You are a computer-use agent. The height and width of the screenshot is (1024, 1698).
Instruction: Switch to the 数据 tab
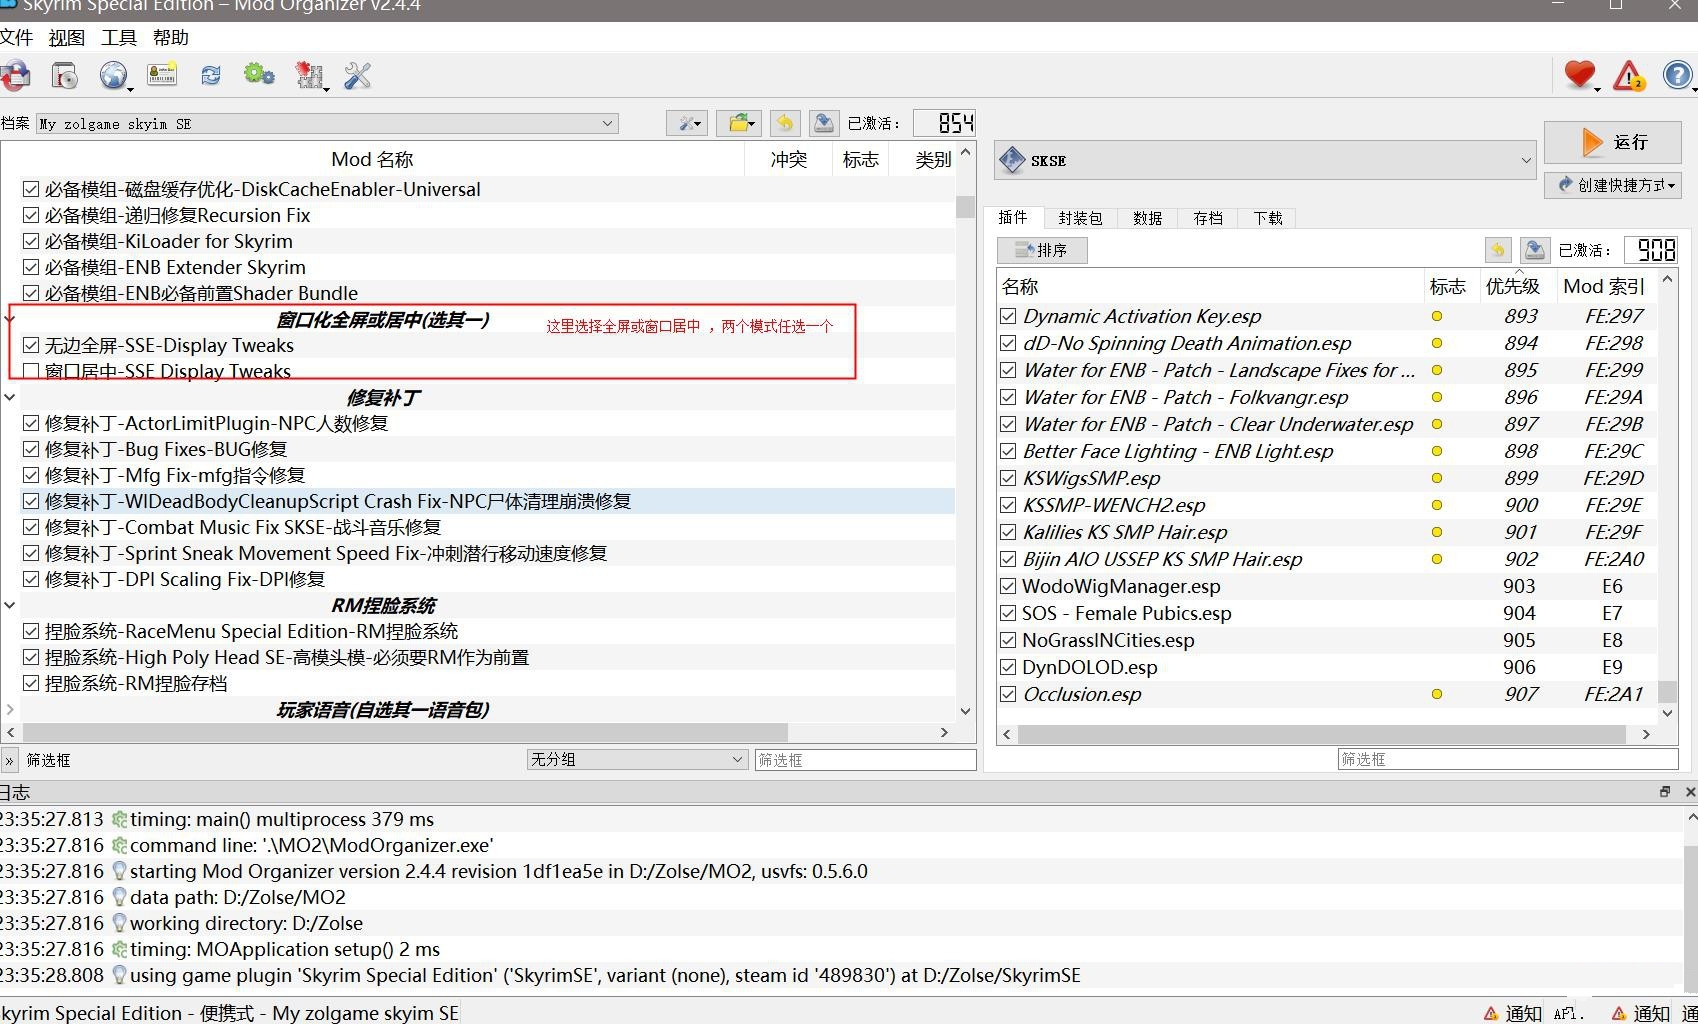click(x=1148, y=218)
